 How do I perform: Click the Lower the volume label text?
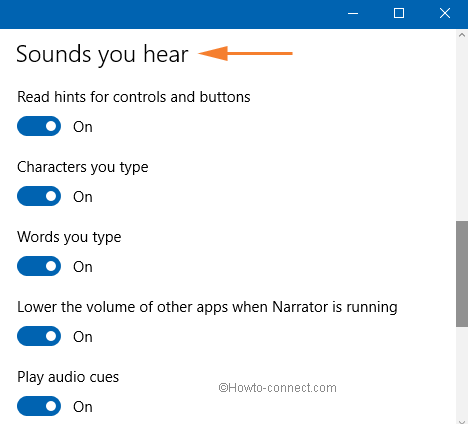click(207, 307)
